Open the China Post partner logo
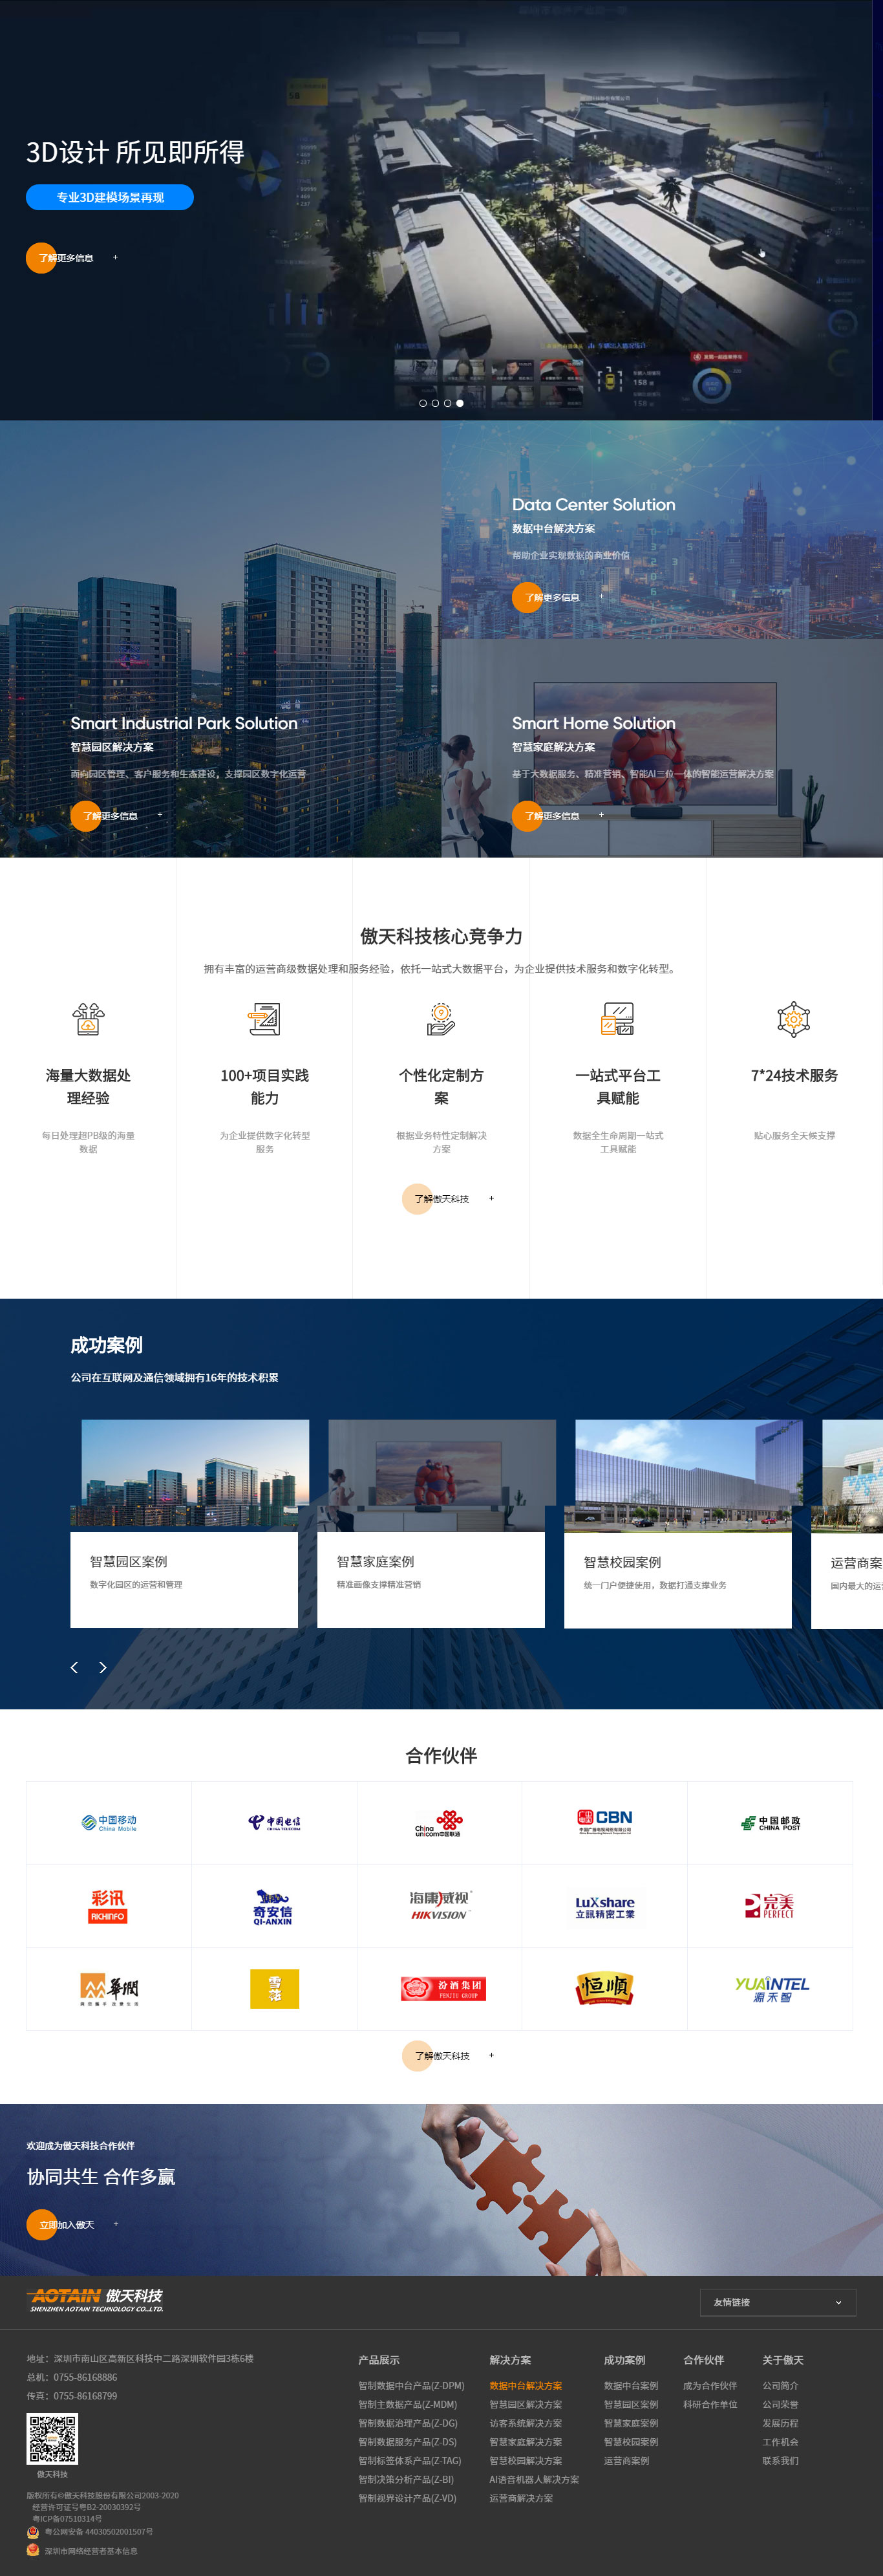Image resolution: width=883 pixels, height=2576 pixels. 770,1823
